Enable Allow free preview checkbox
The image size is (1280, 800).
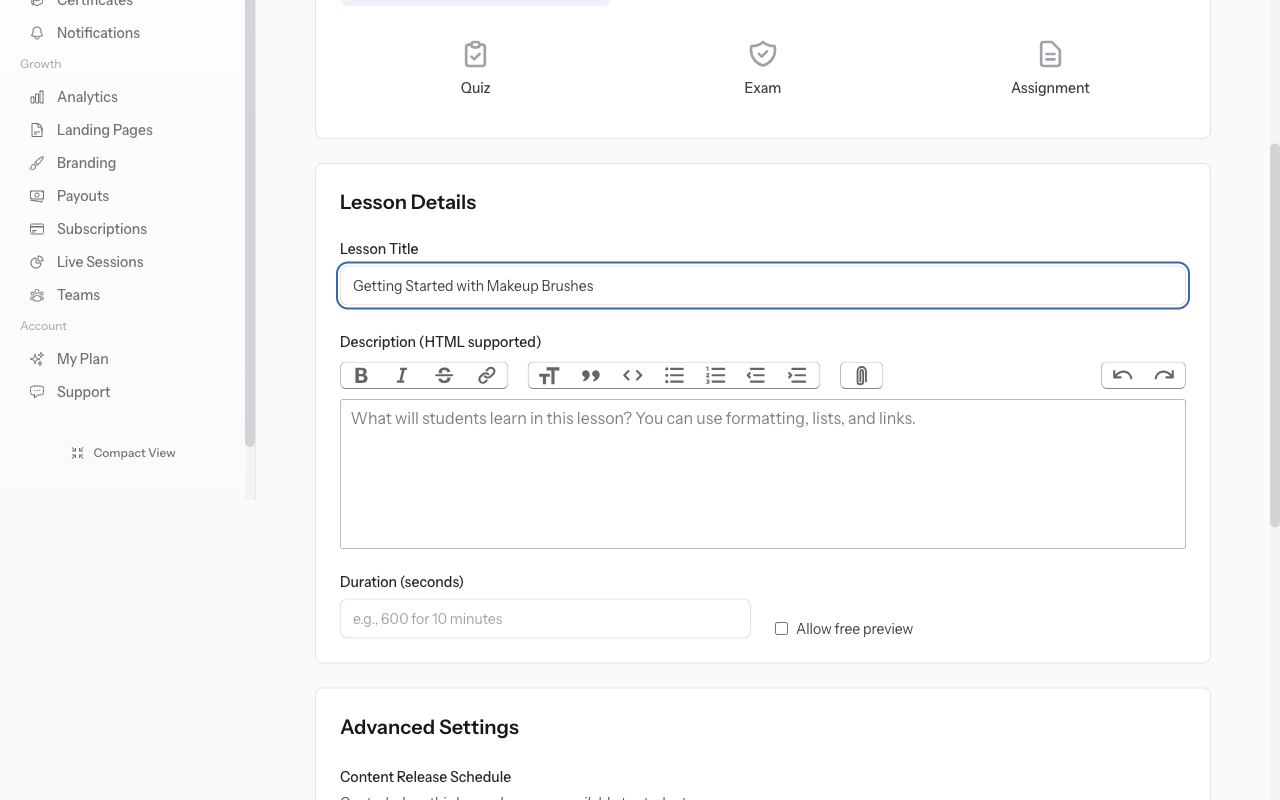coord(781,629)
